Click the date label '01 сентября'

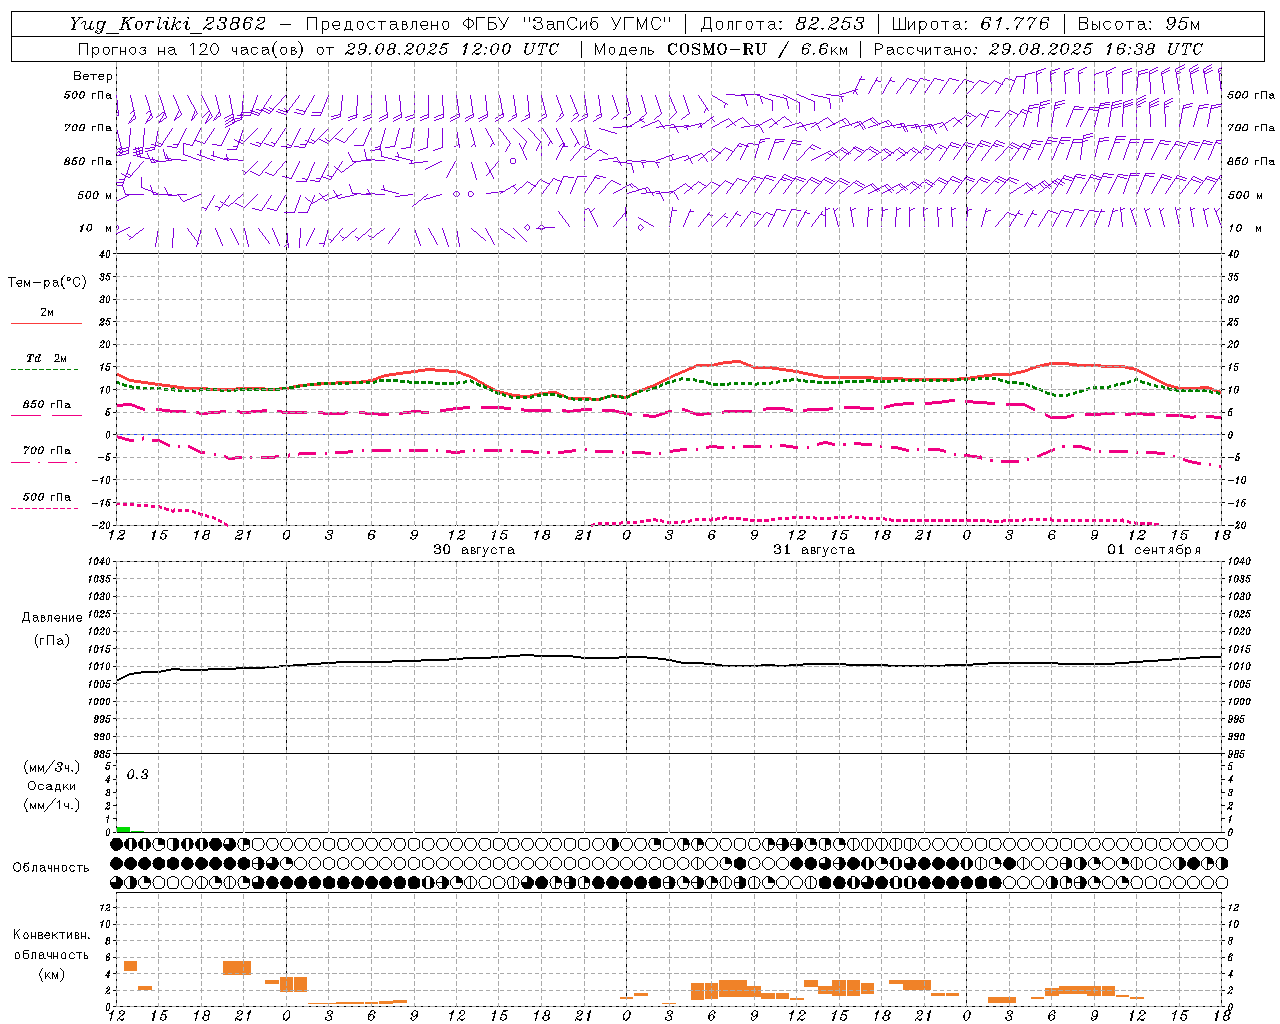1154,550
